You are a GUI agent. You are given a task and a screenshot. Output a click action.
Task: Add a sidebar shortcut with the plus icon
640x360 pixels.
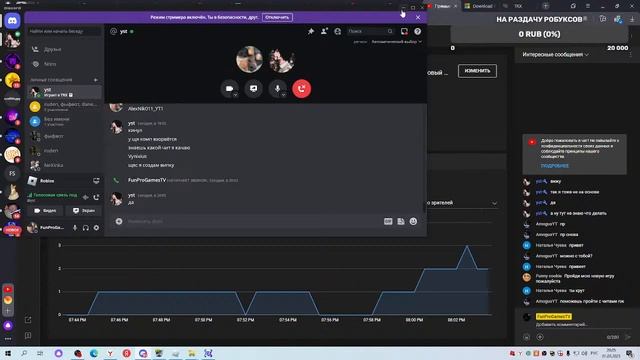tap(8, 311)
